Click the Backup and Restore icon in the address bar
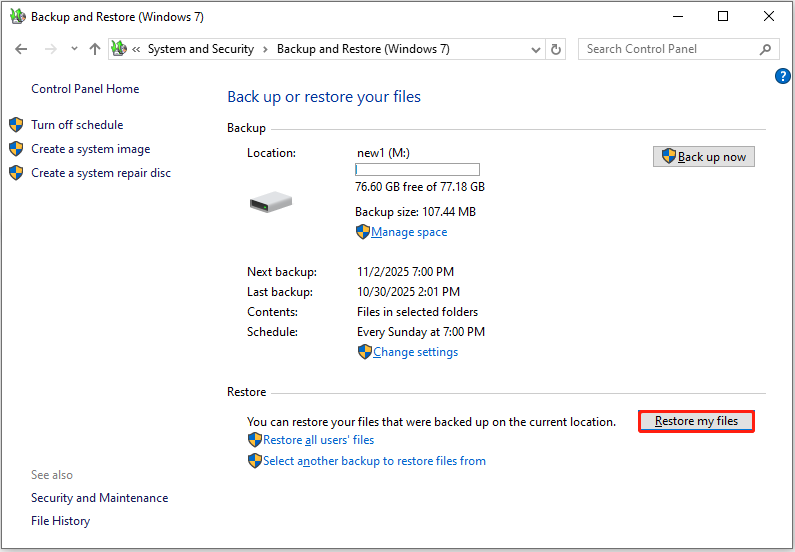 tap(119, 49)
